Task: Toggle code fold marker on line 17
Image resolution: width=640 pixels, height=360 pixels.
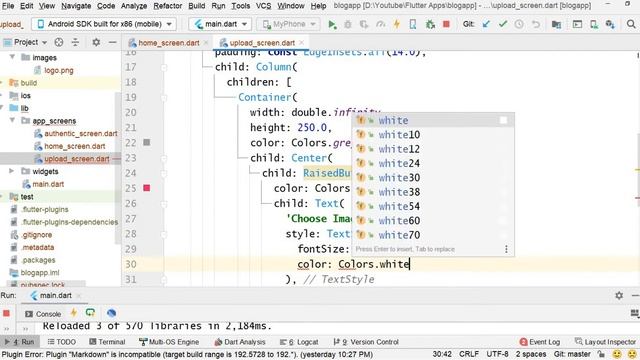Action: click(164, 67)
